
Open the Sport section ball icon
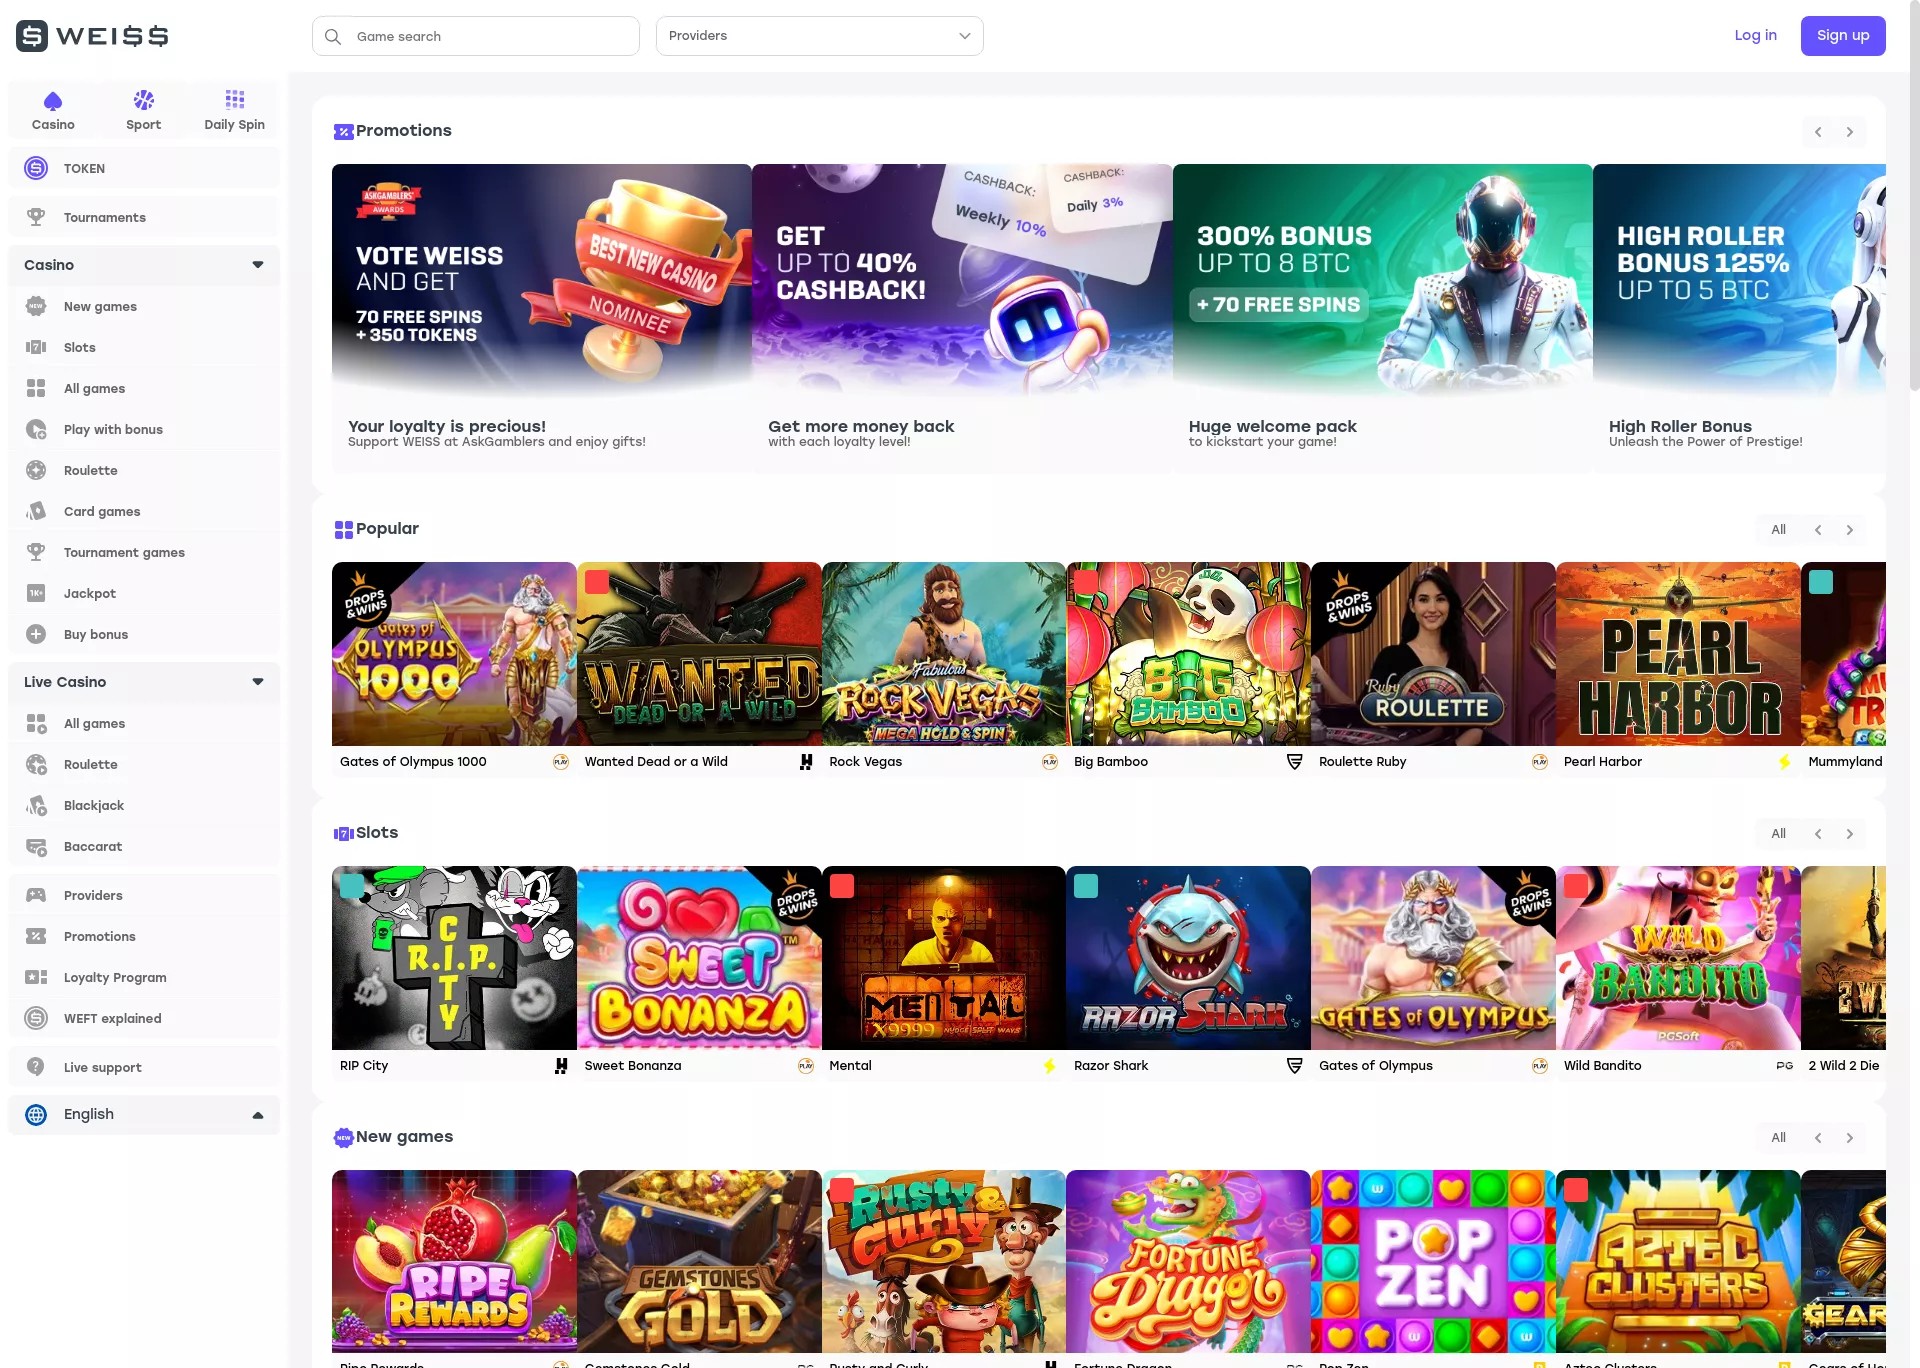click(144, 100)
